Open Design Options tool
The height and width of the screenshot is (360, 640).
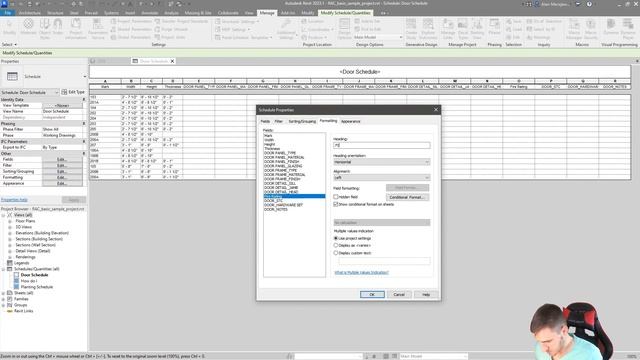pos(344,29)
